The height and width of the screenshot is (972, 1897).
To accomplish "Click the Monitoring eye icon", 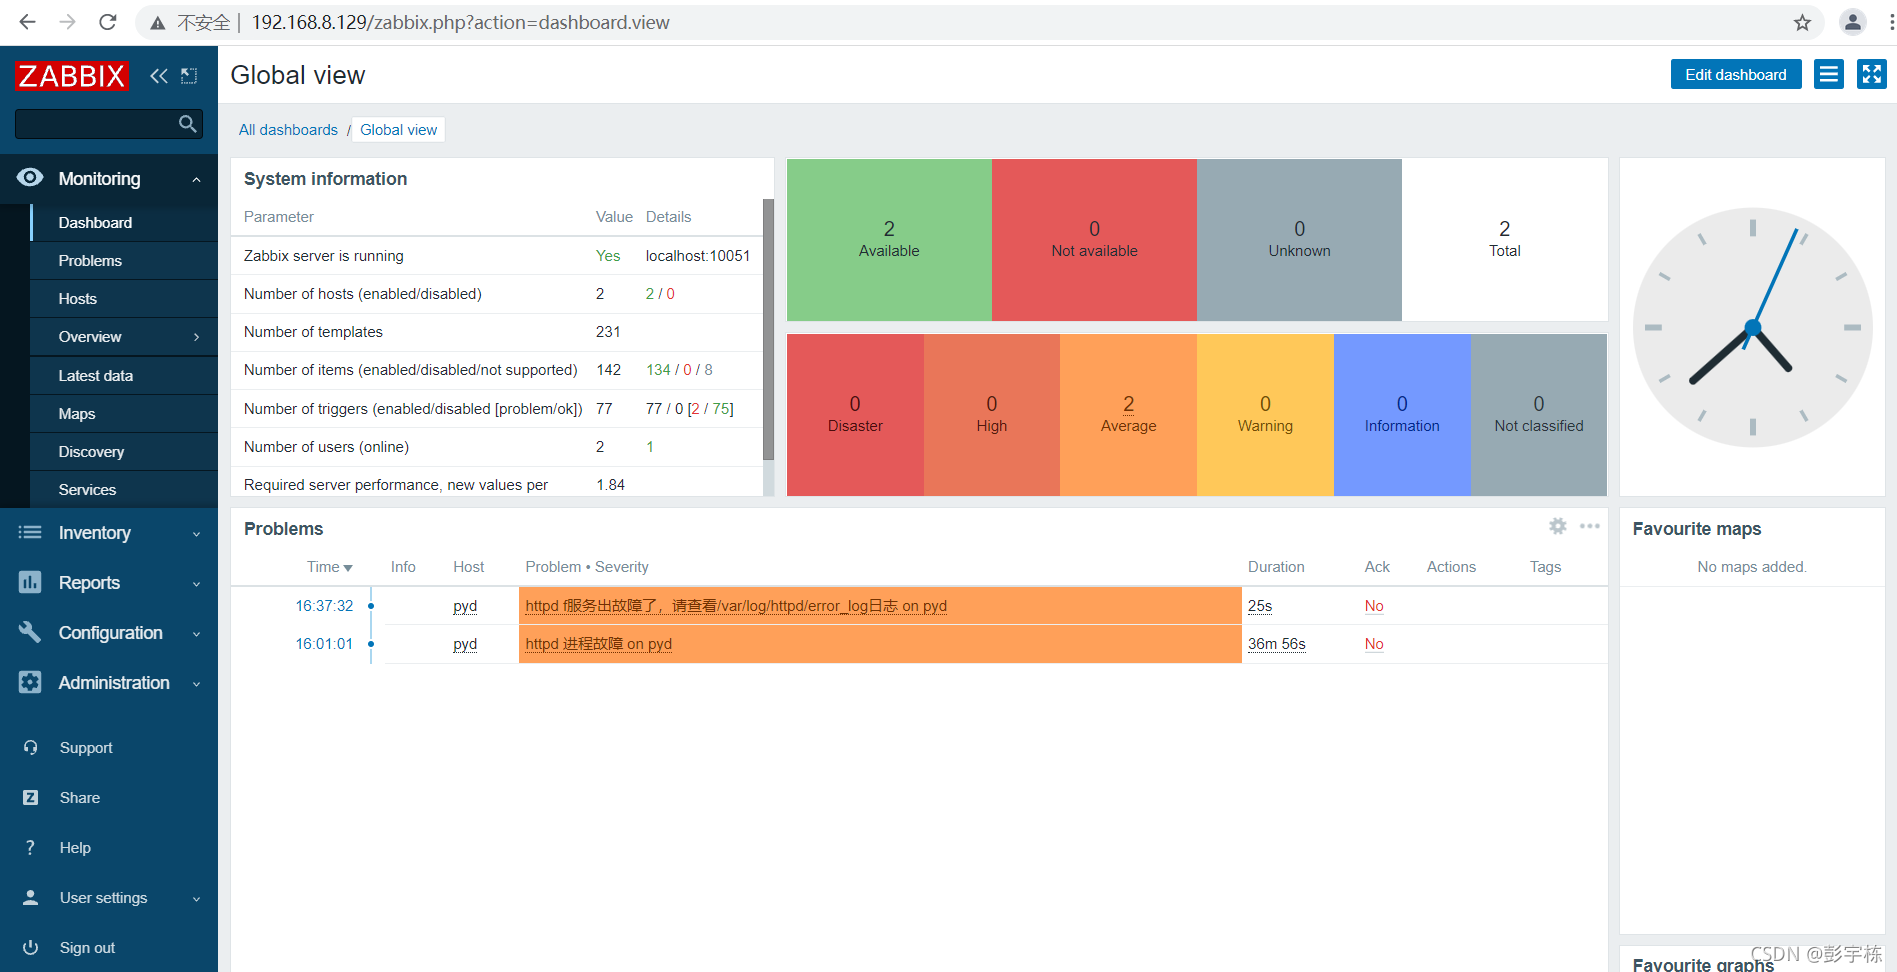I will click(30, 178).
